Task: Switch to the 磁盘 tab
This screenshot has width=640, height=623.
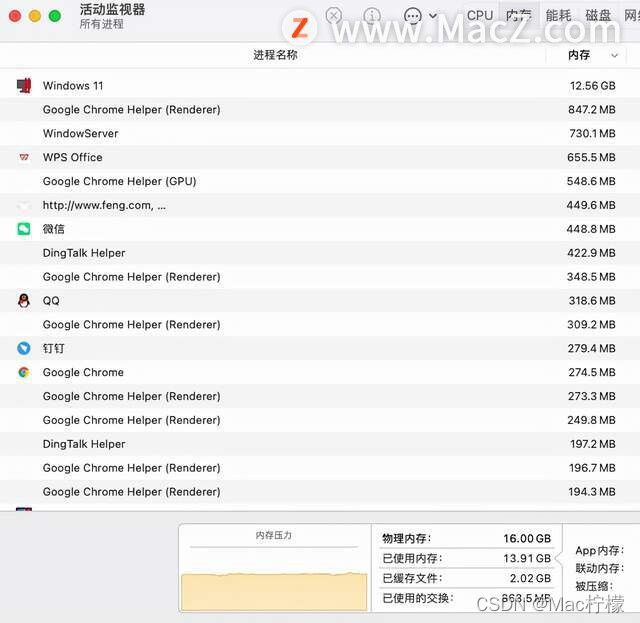Action: pyautogui.click(x=598, y=16)
